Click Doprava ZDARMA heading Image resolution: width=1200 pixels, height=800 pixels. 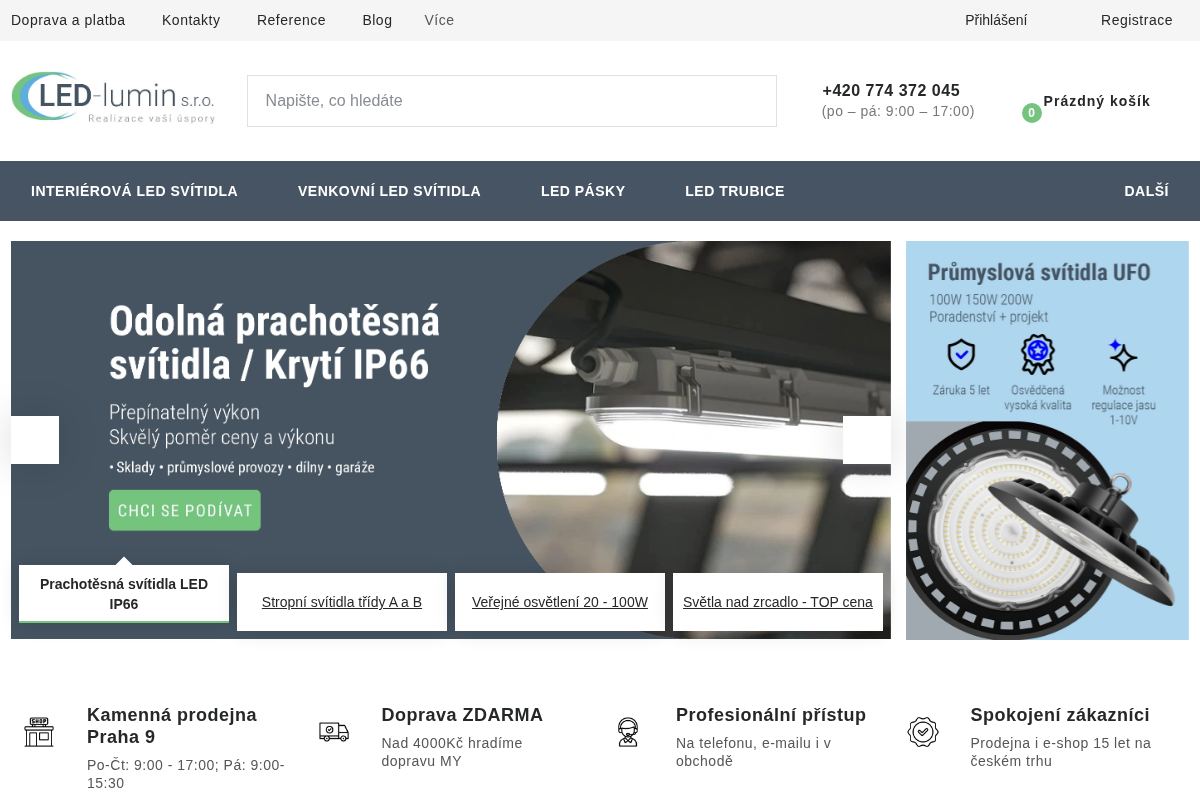click(462, 715)
